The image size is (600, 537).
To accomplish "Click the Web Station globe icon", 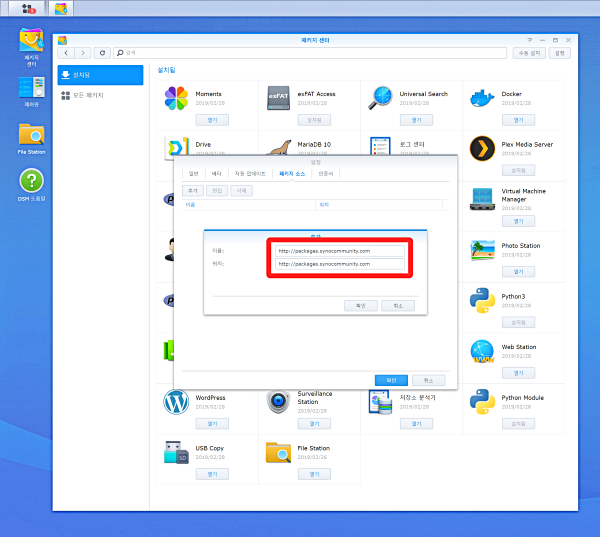I will (x=482, y=351).
